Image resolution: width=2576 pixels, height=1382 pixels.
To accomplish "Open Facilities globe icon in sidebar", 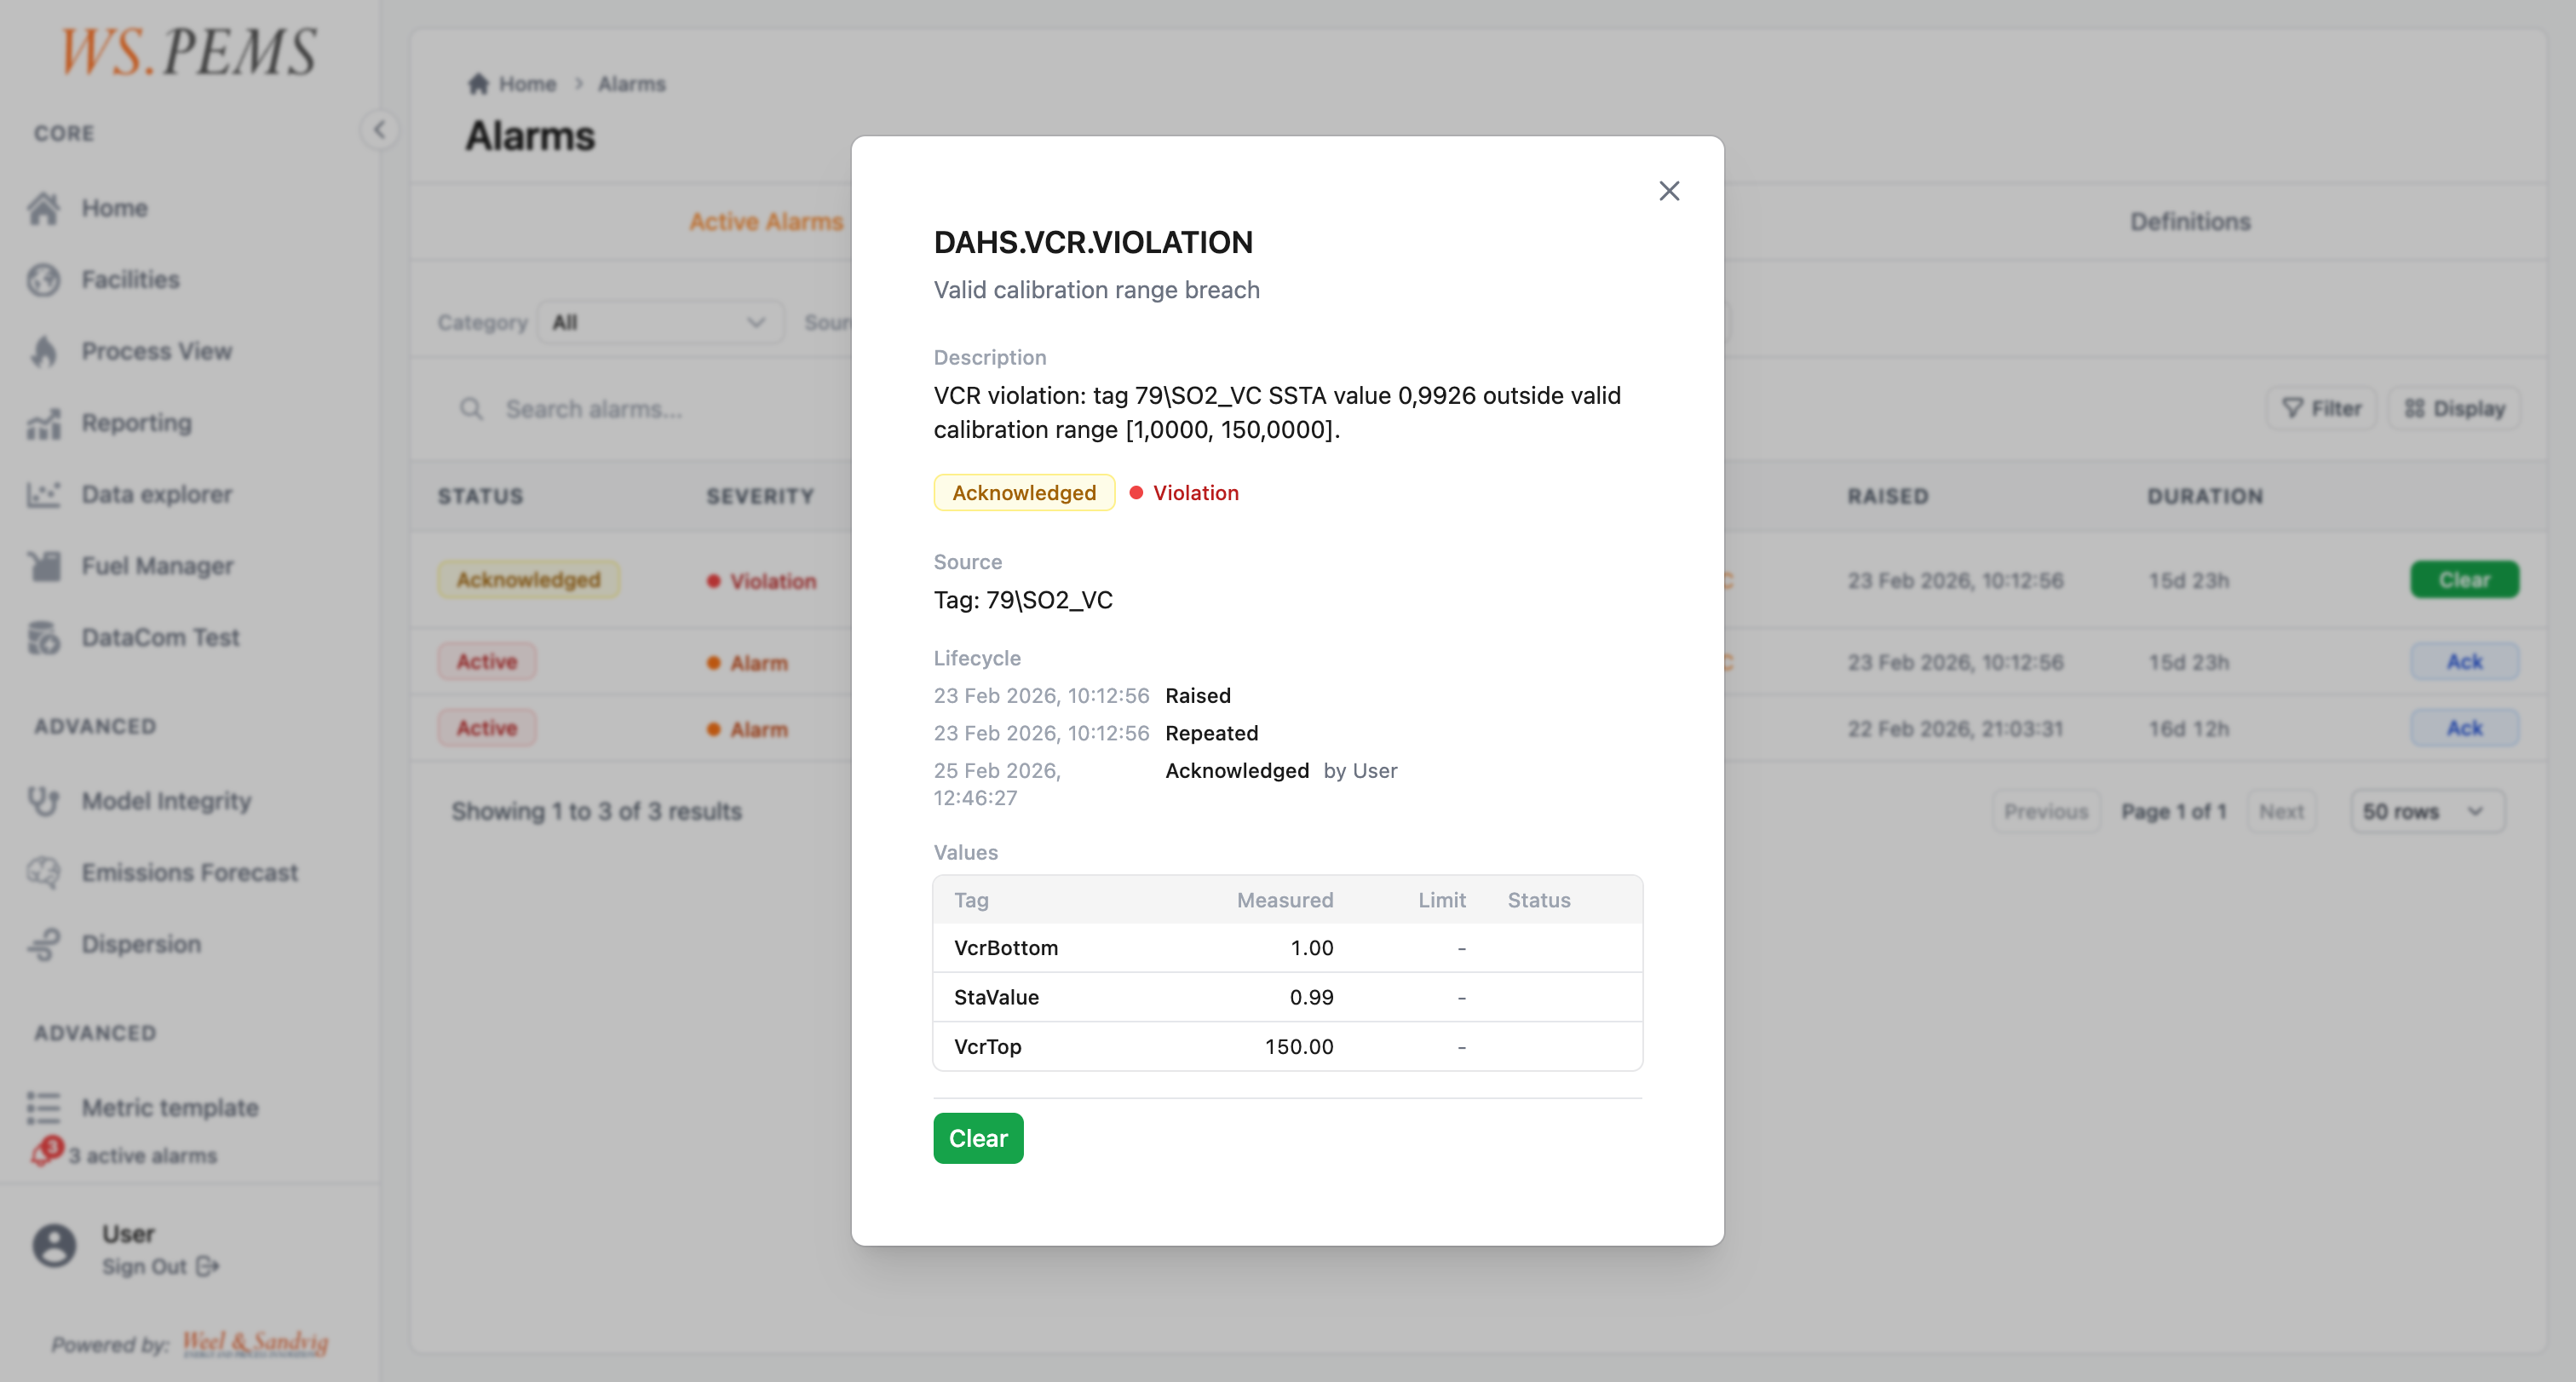I will click(43, 280).
